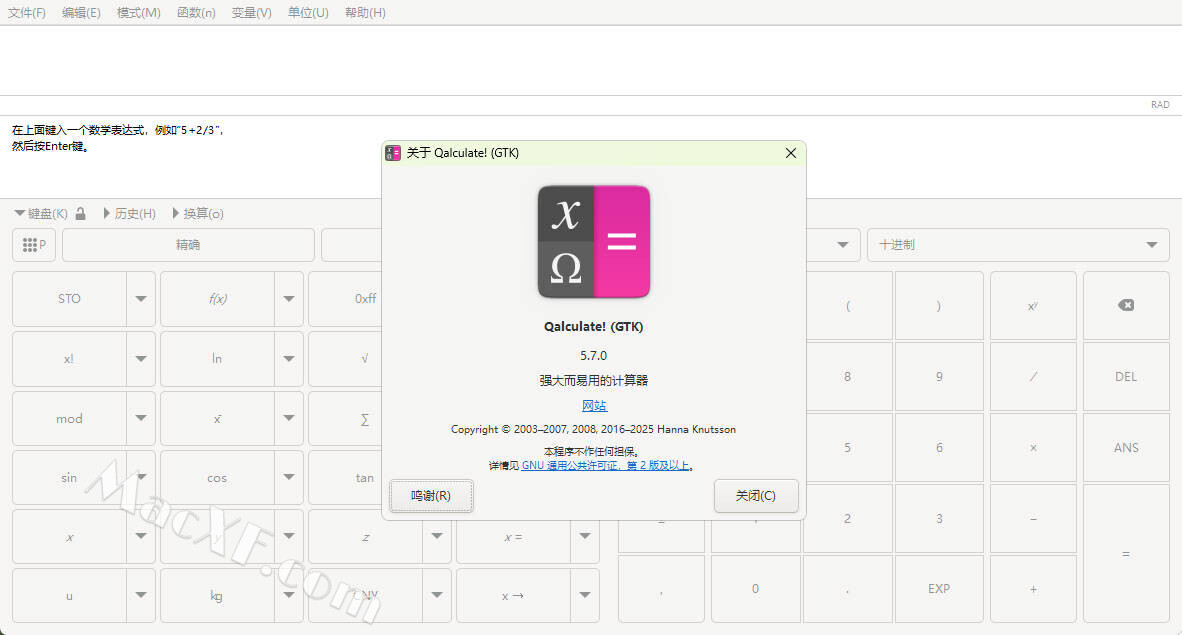This screenshot has height=635, width=1182.
Task: Open the 变量(V) menu
Action: pyautogui.click(x=251, y=13)
